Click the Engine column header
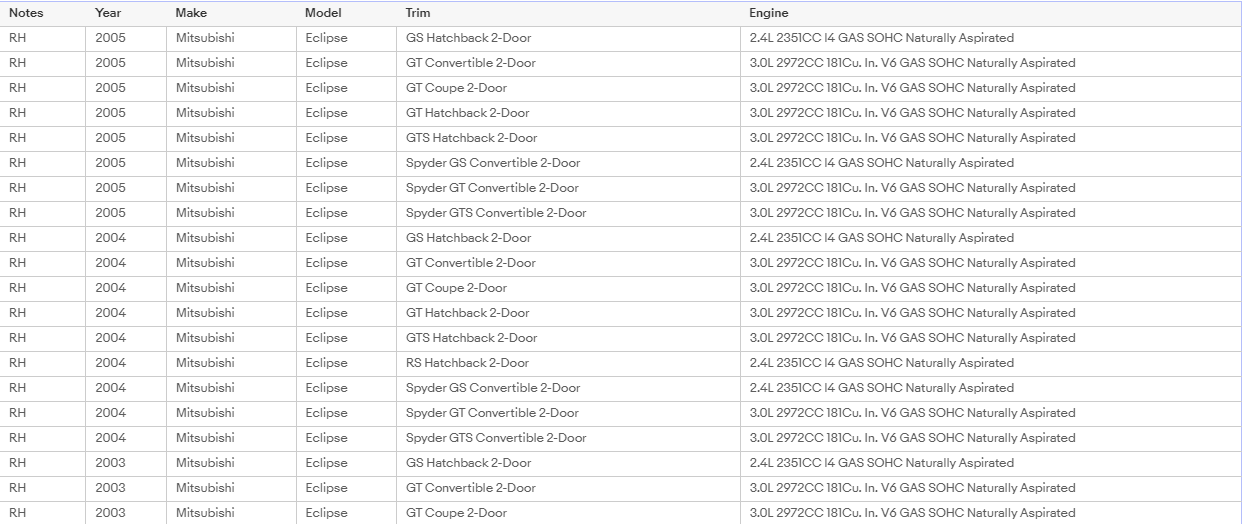Screen dimensions: 1243x524 pos(769,13)
